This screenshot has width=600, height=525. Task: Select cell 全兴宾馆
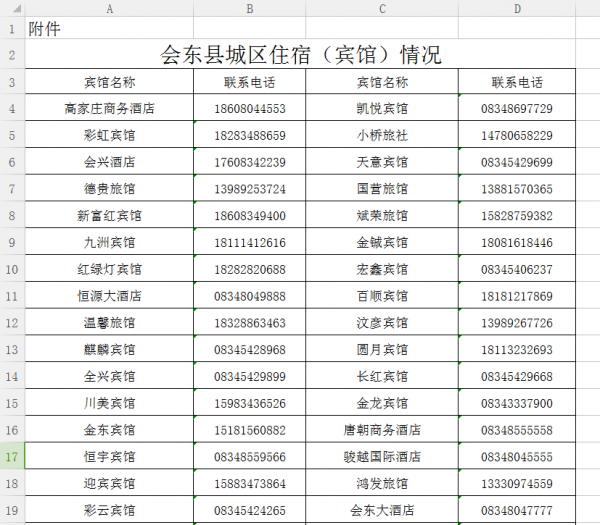coord(109,376)
